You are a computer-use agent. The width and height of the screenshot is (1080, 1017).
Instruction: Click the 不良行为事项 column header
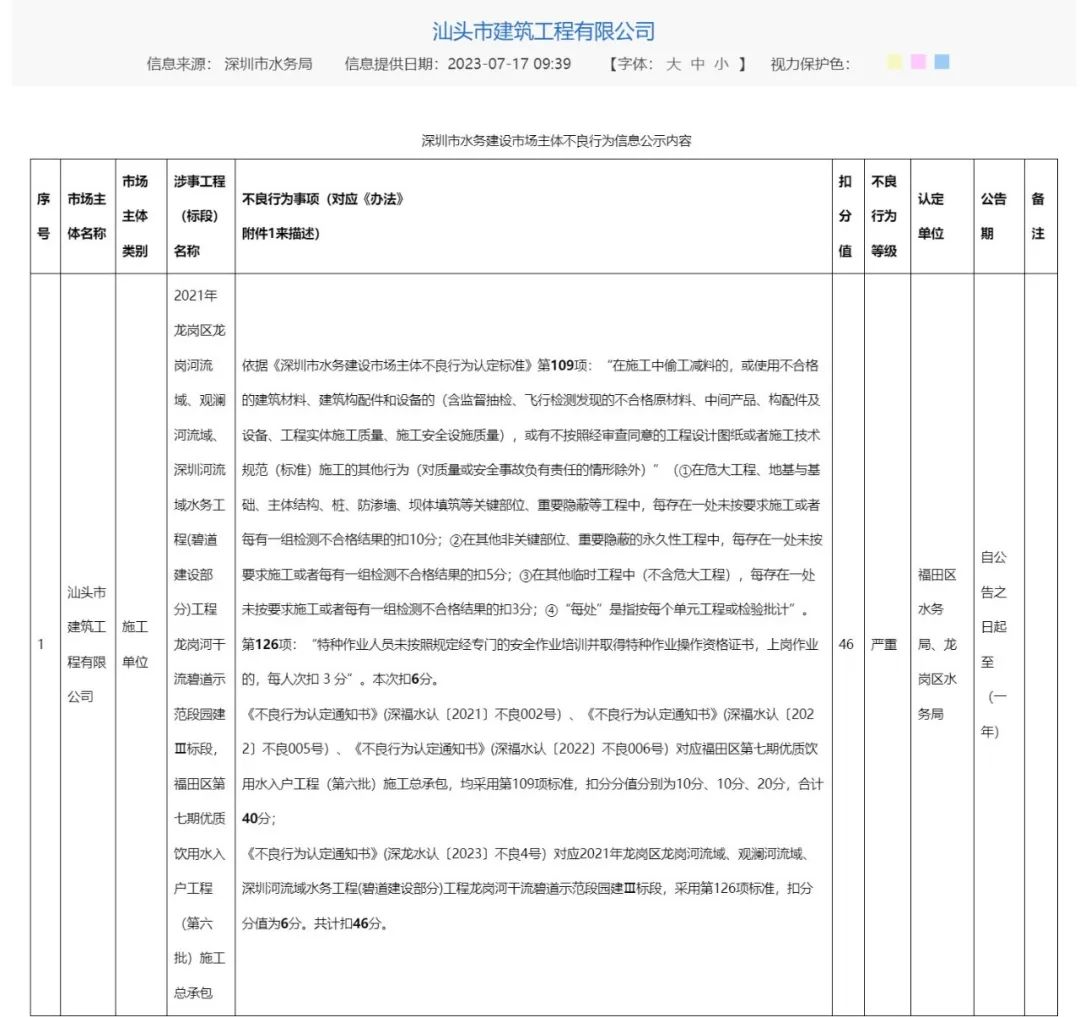pyautogui.click(x=533, y=216)
